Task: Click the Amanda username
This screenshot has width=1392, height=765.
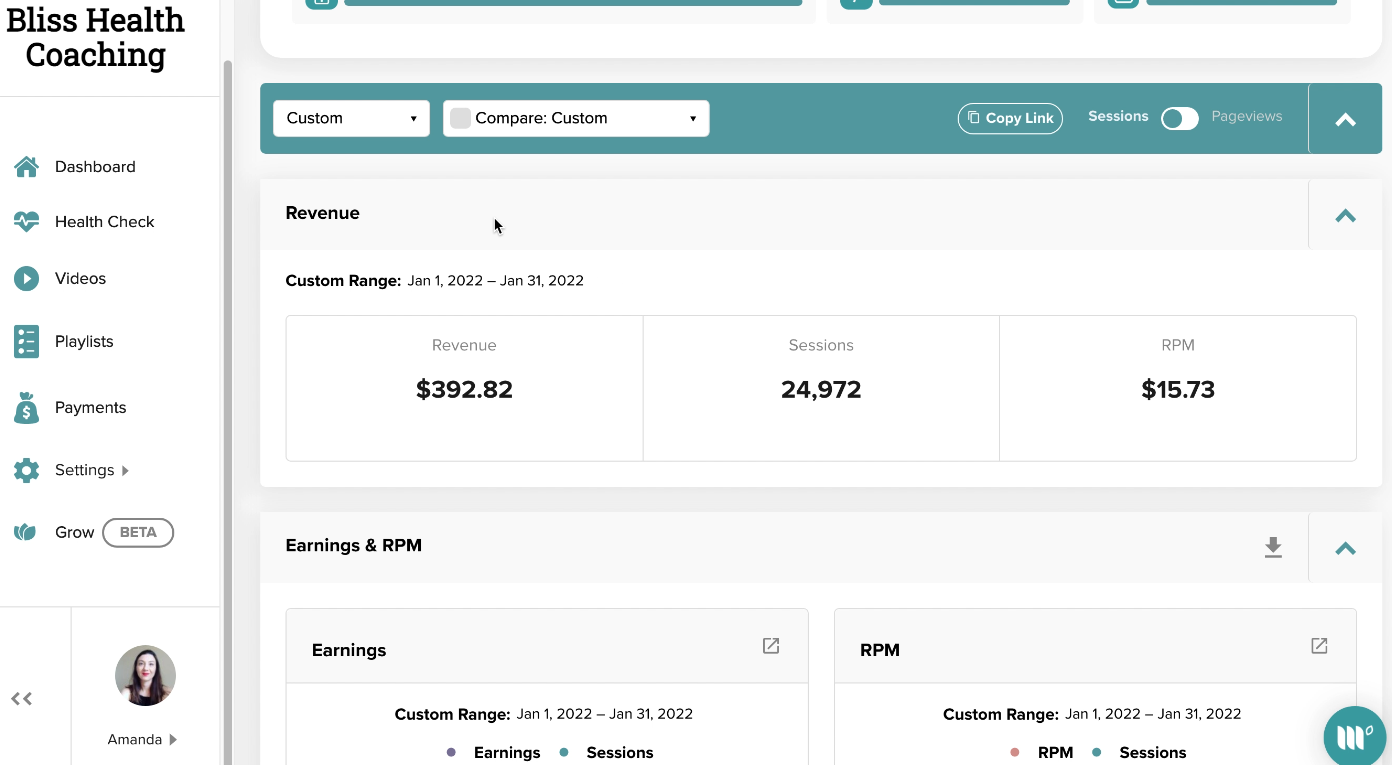Action: pyautogui.click(x=135, y=740)
